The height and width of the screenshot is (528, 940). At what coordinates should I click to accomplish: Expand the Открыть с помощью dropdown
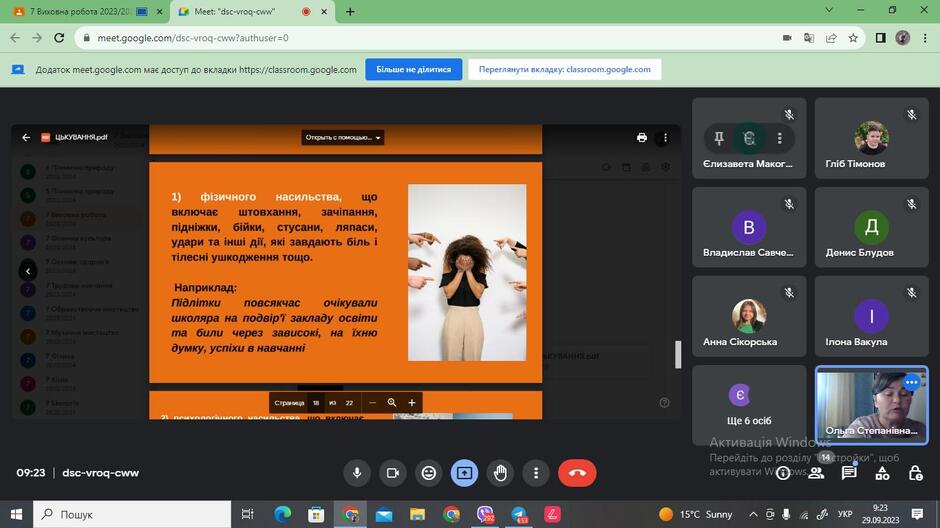[x=342, y=137]
